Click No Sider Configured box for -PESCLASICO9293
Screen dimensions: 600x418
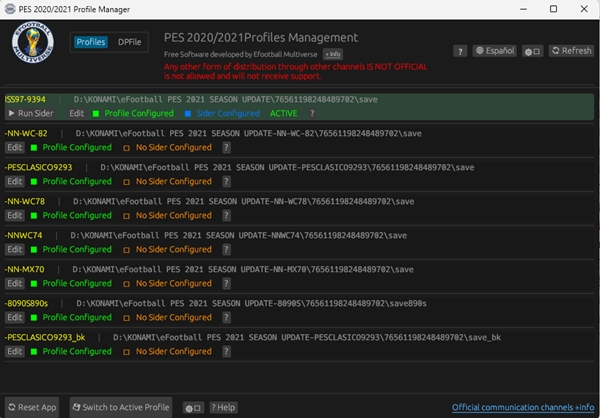click(127, 182)
